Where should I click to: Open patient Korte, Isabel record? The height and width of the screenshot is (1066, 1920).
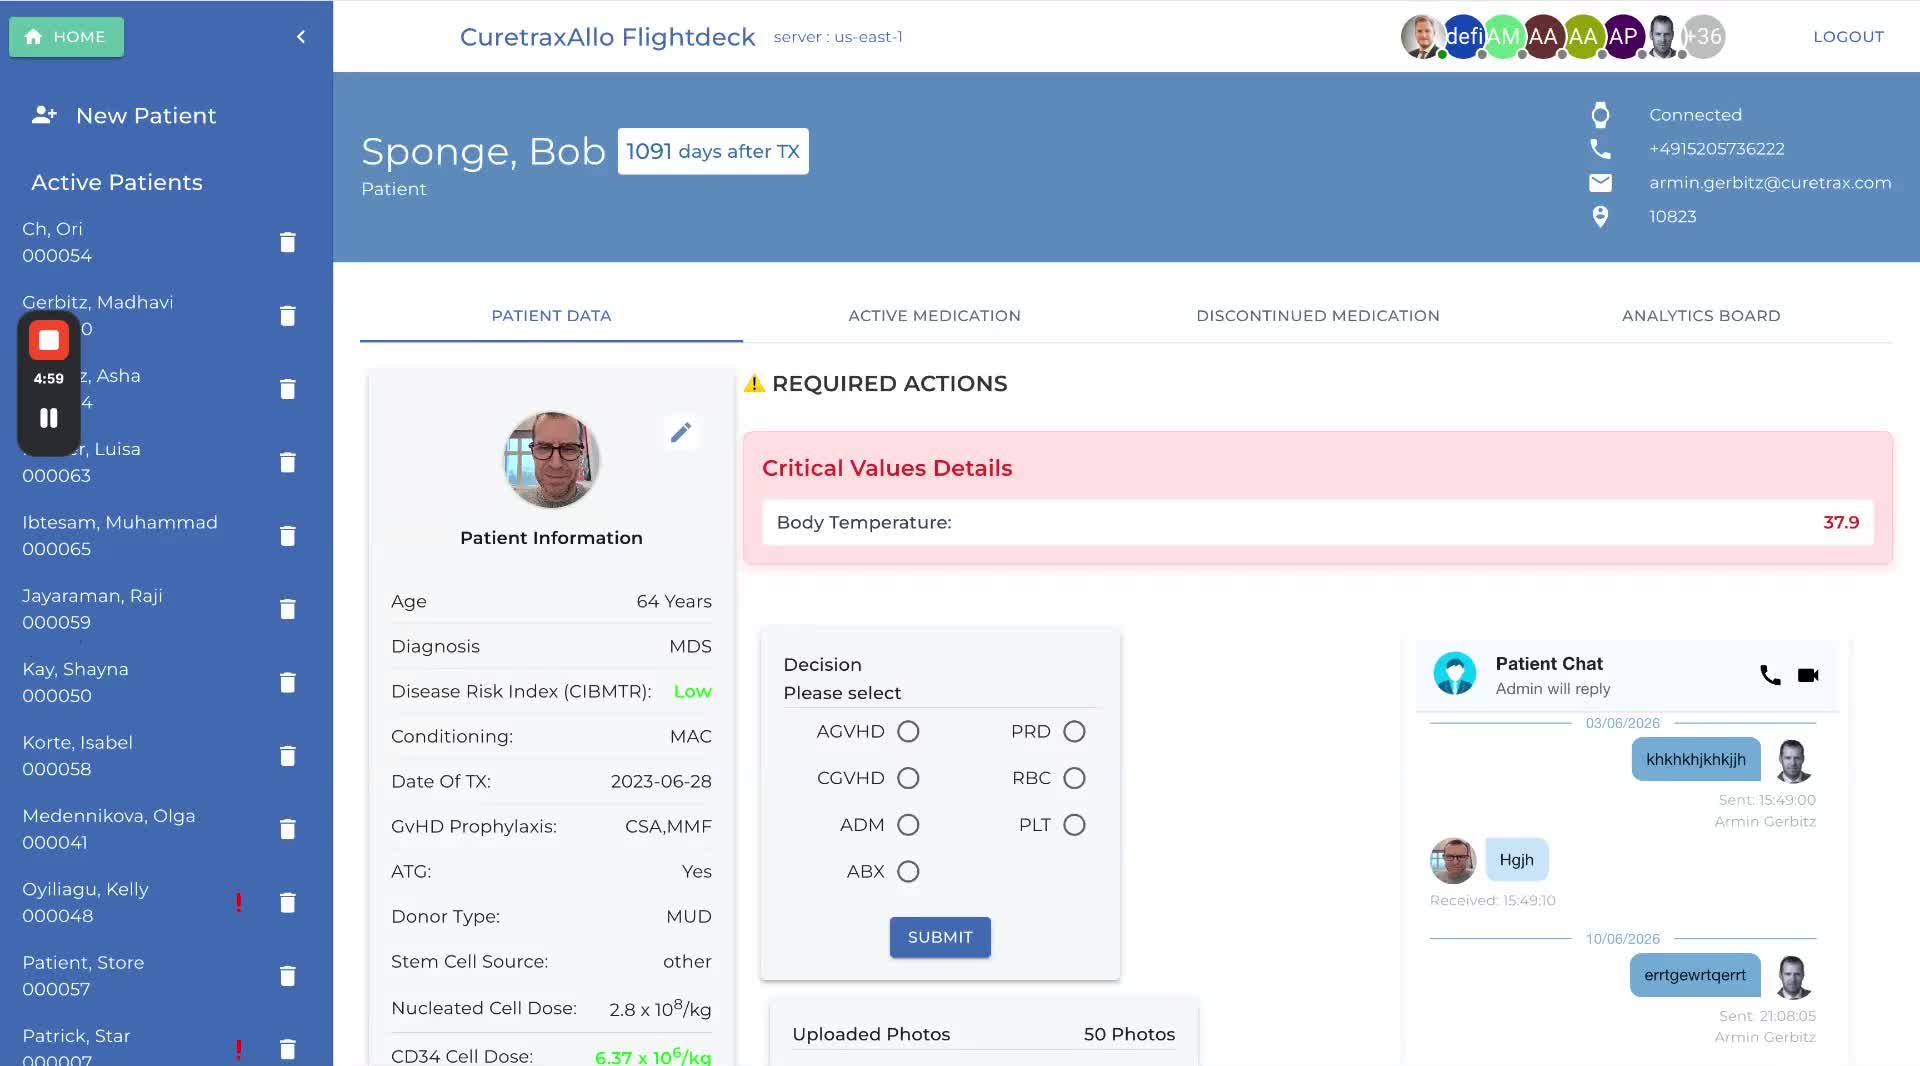tap(77, 756)
